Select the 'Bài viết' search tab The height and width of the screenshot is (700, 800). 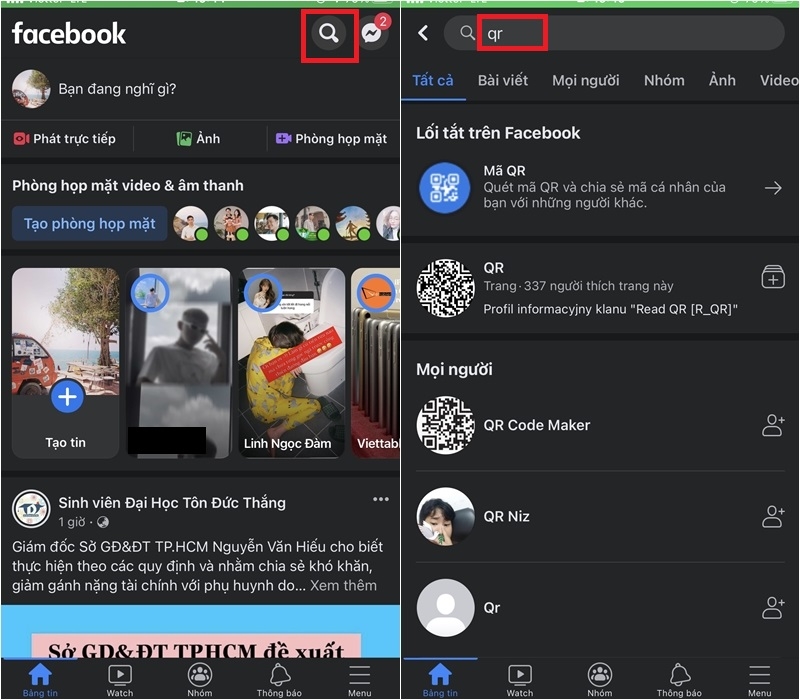pos(503,81)
